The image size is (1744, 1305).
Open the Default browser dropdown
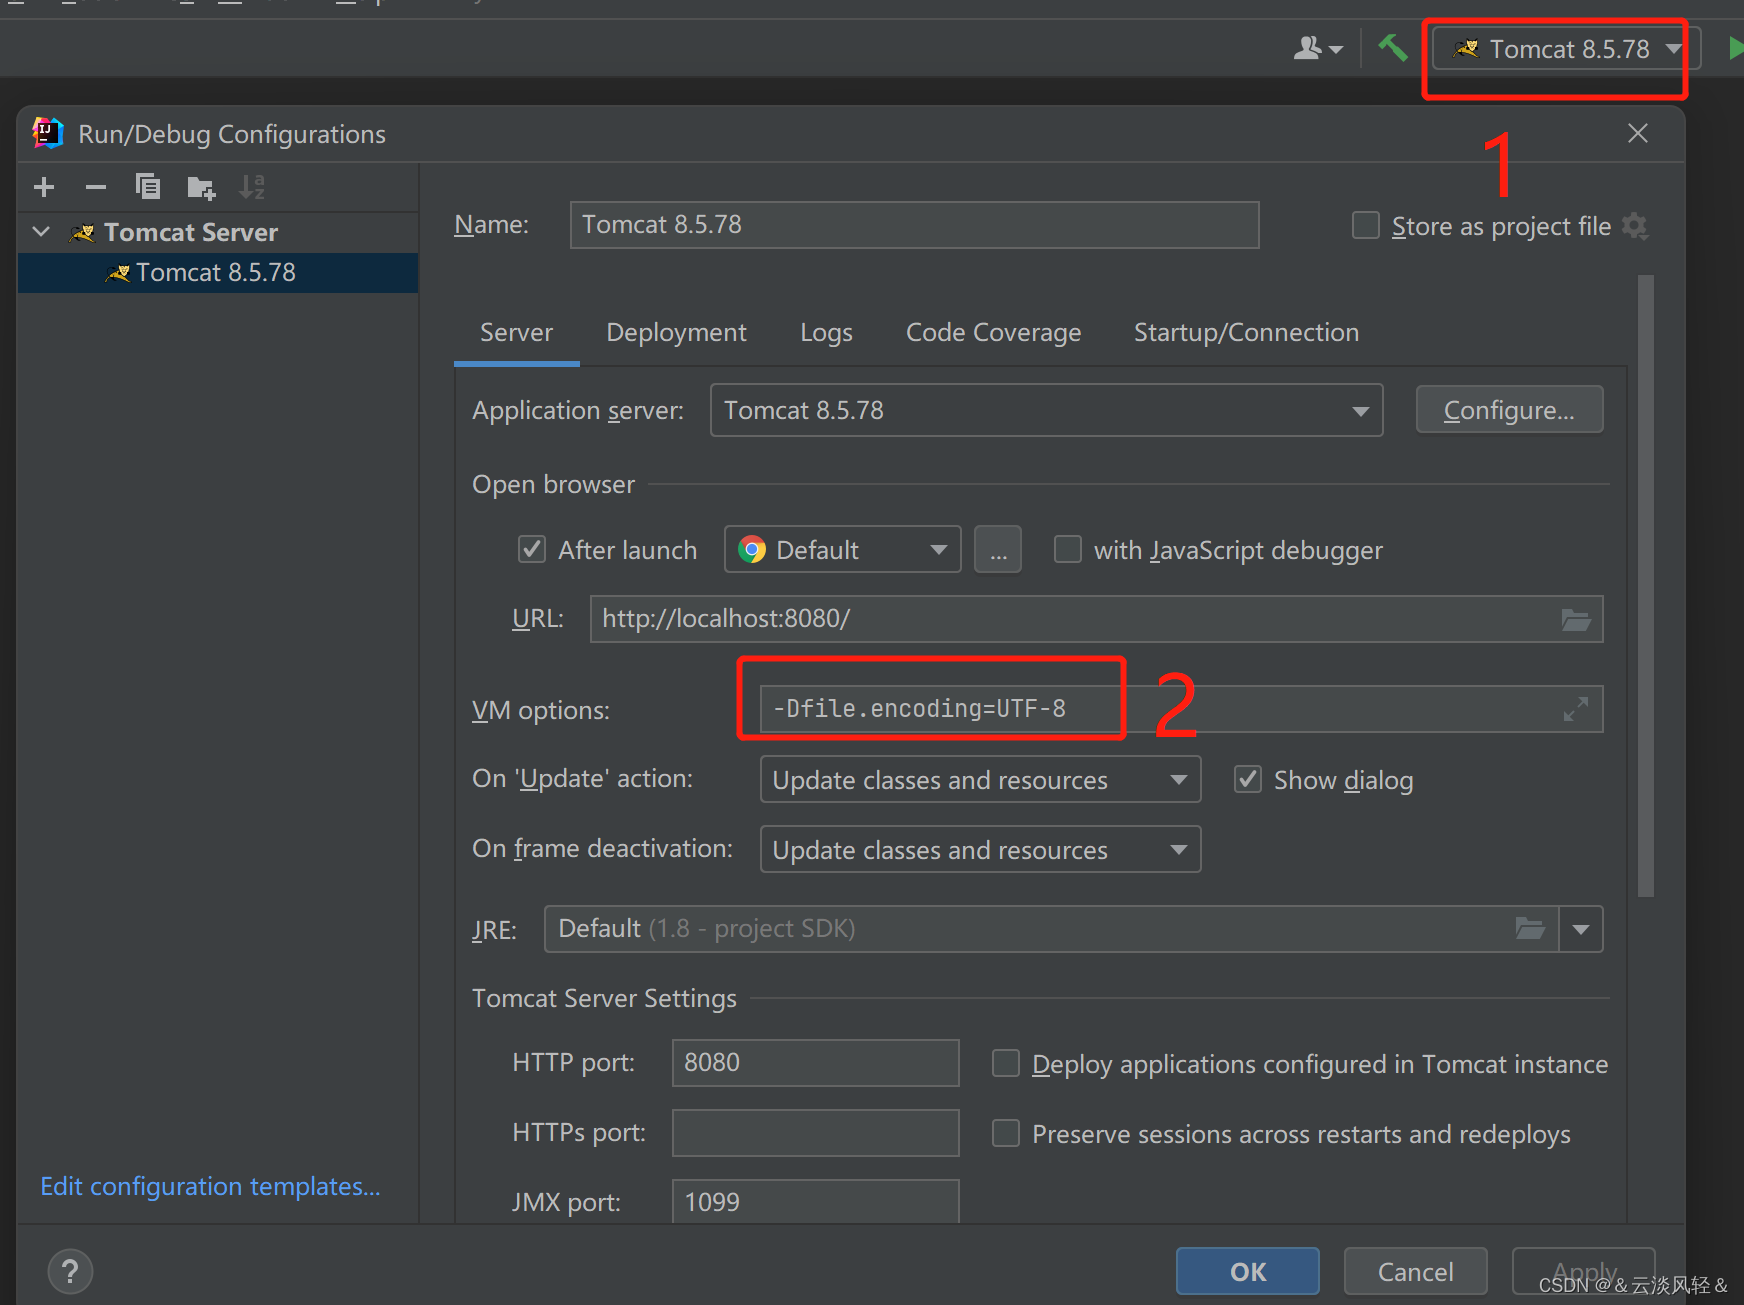coord(842,550)
